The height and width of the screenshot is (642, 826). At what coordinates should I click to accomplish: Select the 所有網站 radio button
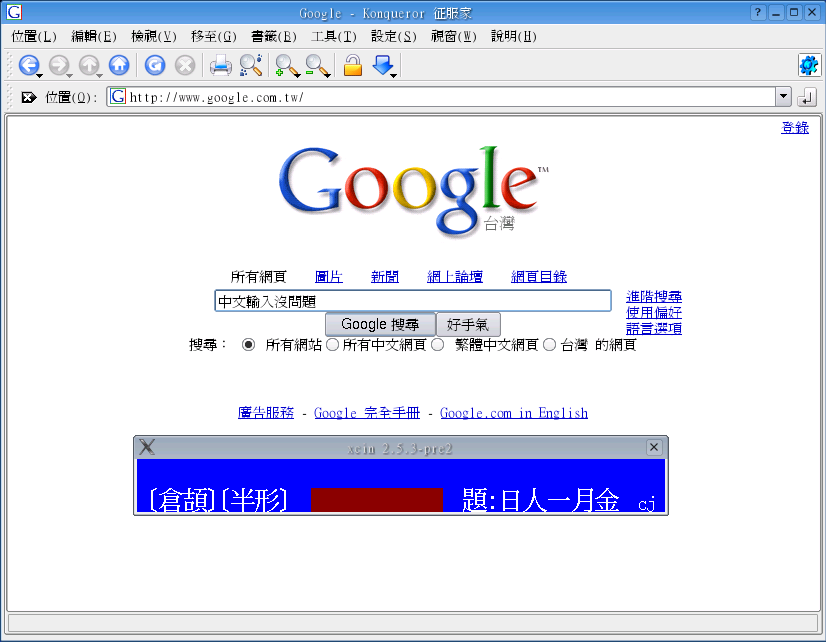click(249, 345)
